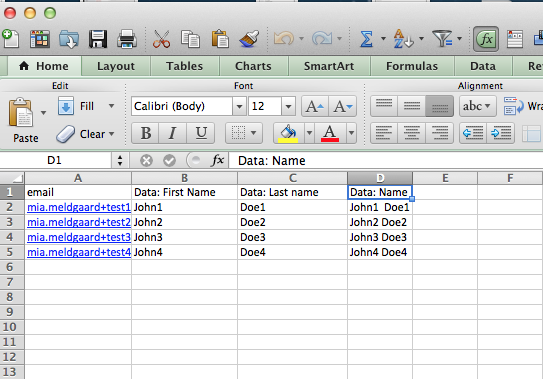
Task: Switch to the Home tab
Action: (44, 66)
